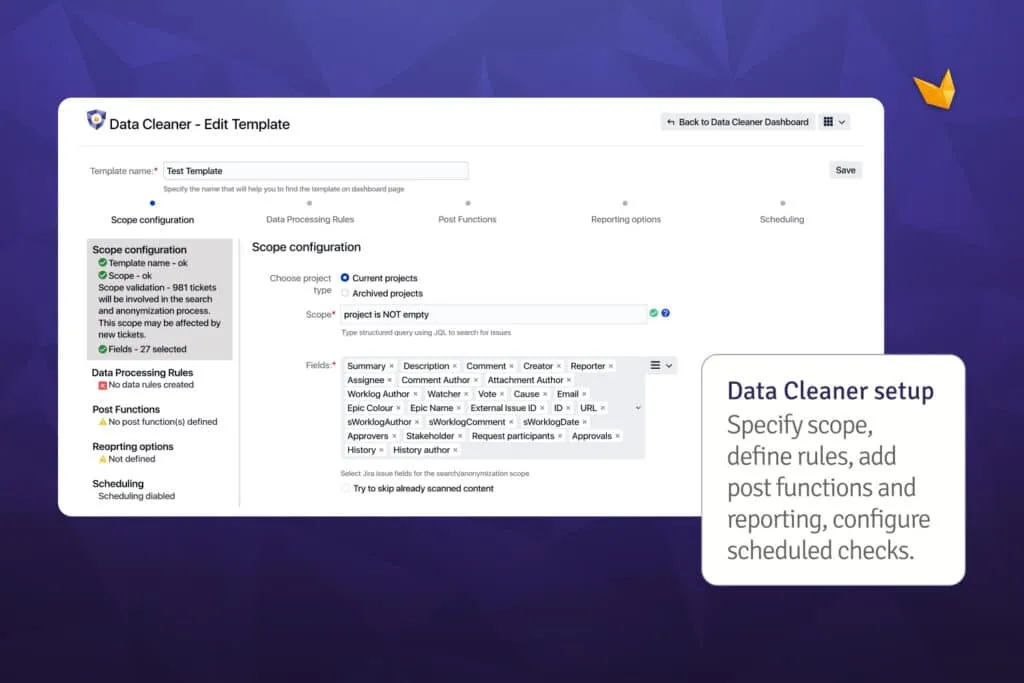Go to Post Functions step tab
The width and height of the screenshot is (1024, 683).
click(468, 219)
